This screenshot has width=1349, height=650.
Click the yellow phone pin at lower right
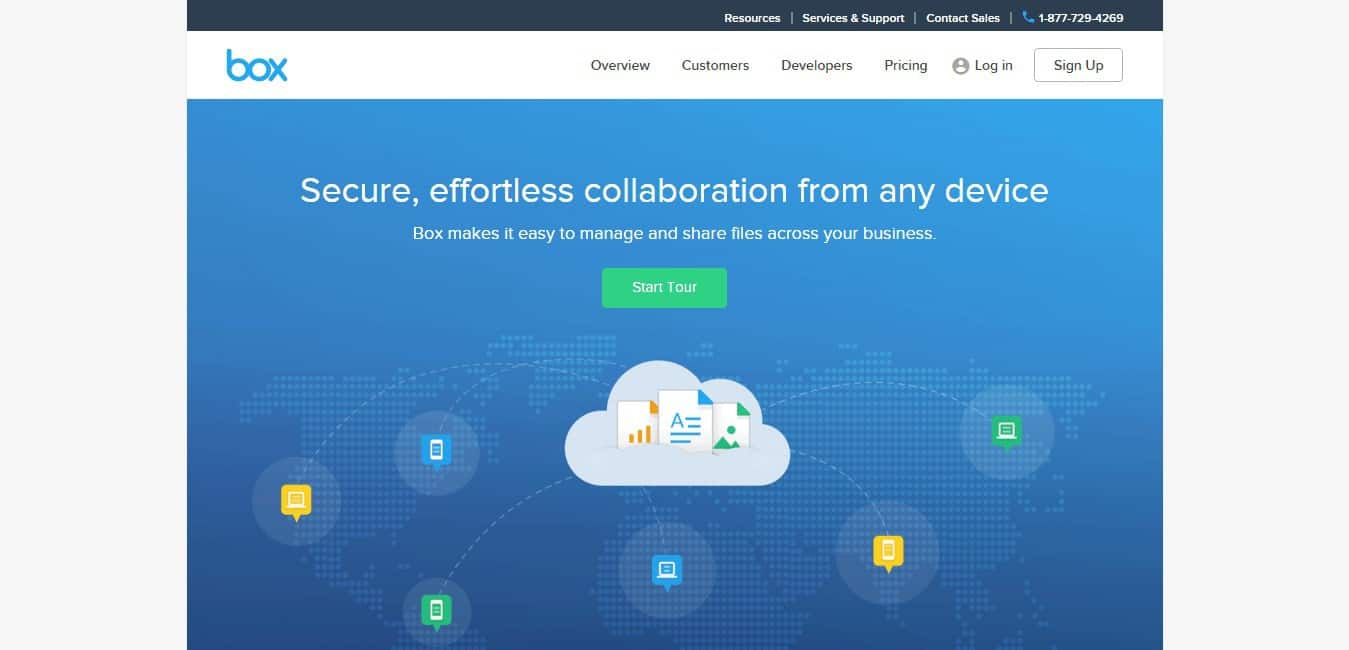coord(888,553)
